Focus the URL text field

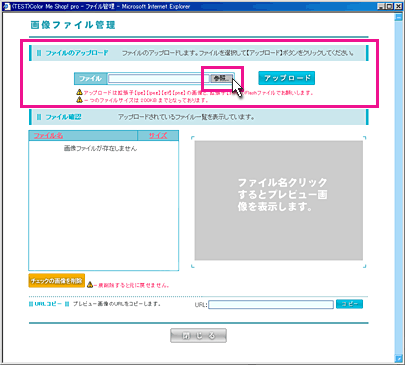click(271, 304)
